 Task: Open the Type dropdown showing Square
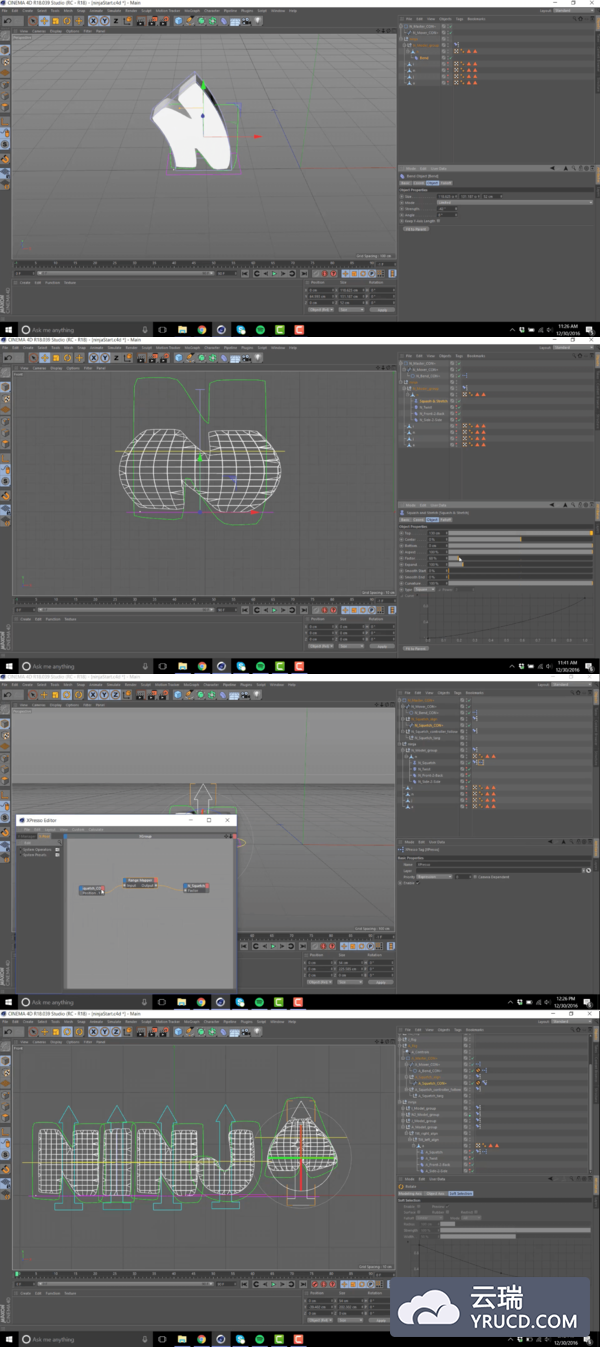point(425,589)
